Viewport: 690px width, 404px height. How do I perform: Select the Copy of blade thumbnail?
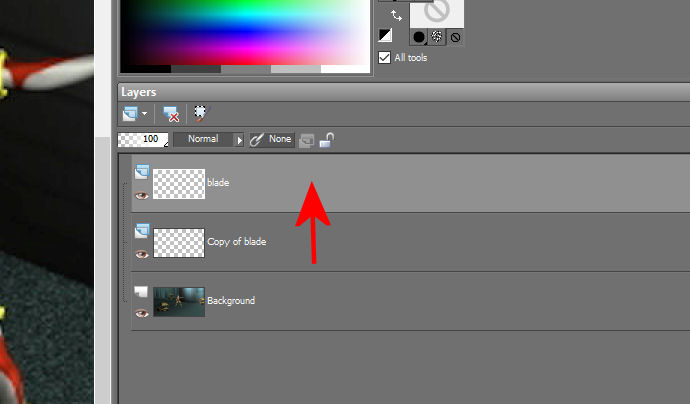(x=179, y=243)
